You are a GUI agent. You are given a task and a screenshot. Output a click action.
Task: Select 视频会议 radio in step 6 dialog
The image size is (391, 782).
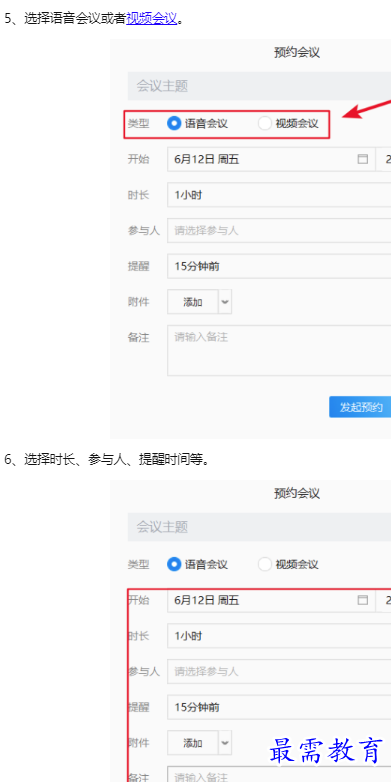(264, 565)
